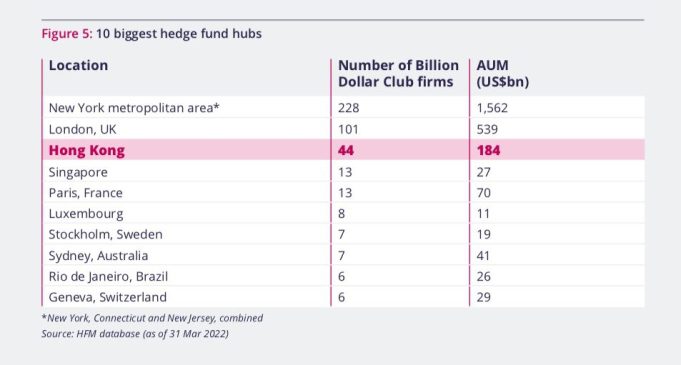Click the London, UK location cell
Screen dimensions: 681x365
tap(83, 129)
